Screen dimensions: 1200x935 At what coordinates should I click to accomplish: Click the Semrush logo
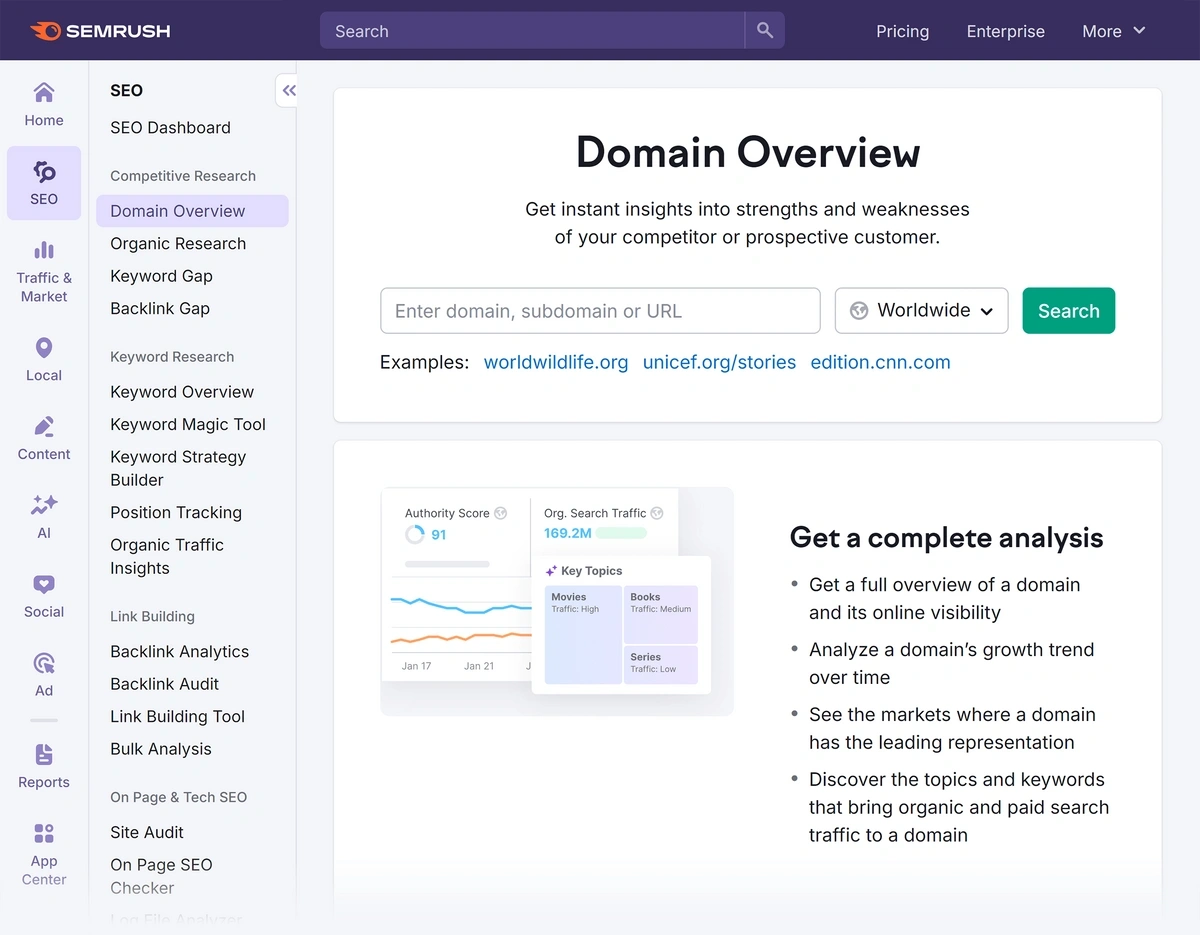click(100, 31)
